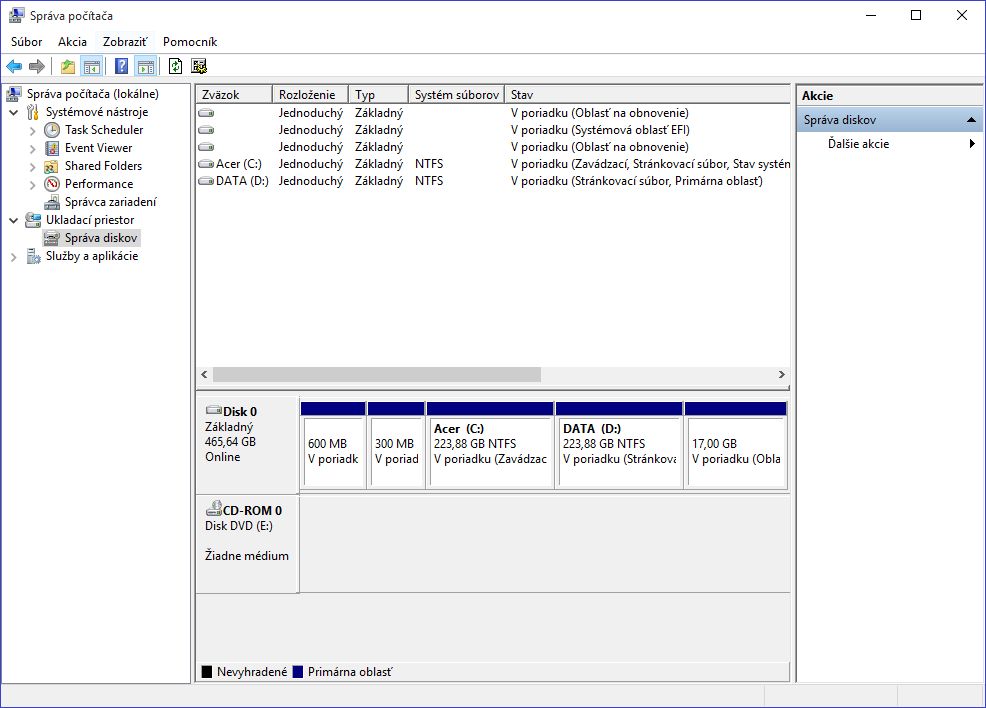This screenshot has width=986, height=708.
Task: Collapse the Systémové nástroje tree node
Action: pos(14,112)
